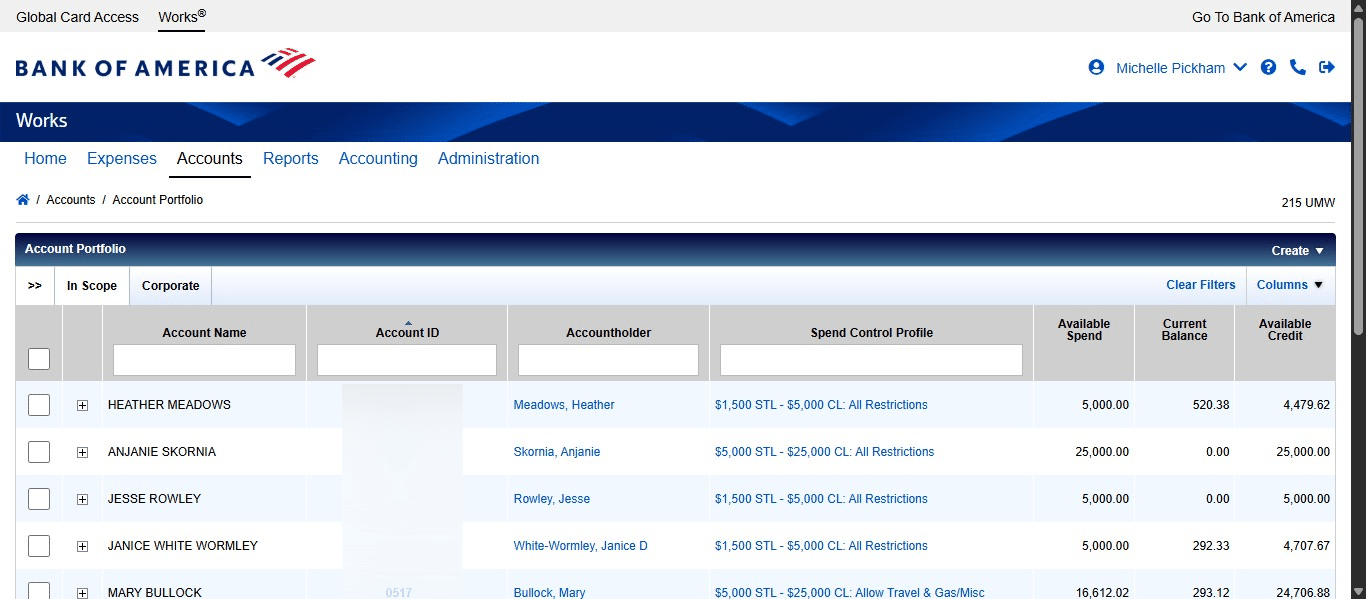Check the box for Heather Meadows
Viewport: 1366px width, 599px height.
[39, 405]
